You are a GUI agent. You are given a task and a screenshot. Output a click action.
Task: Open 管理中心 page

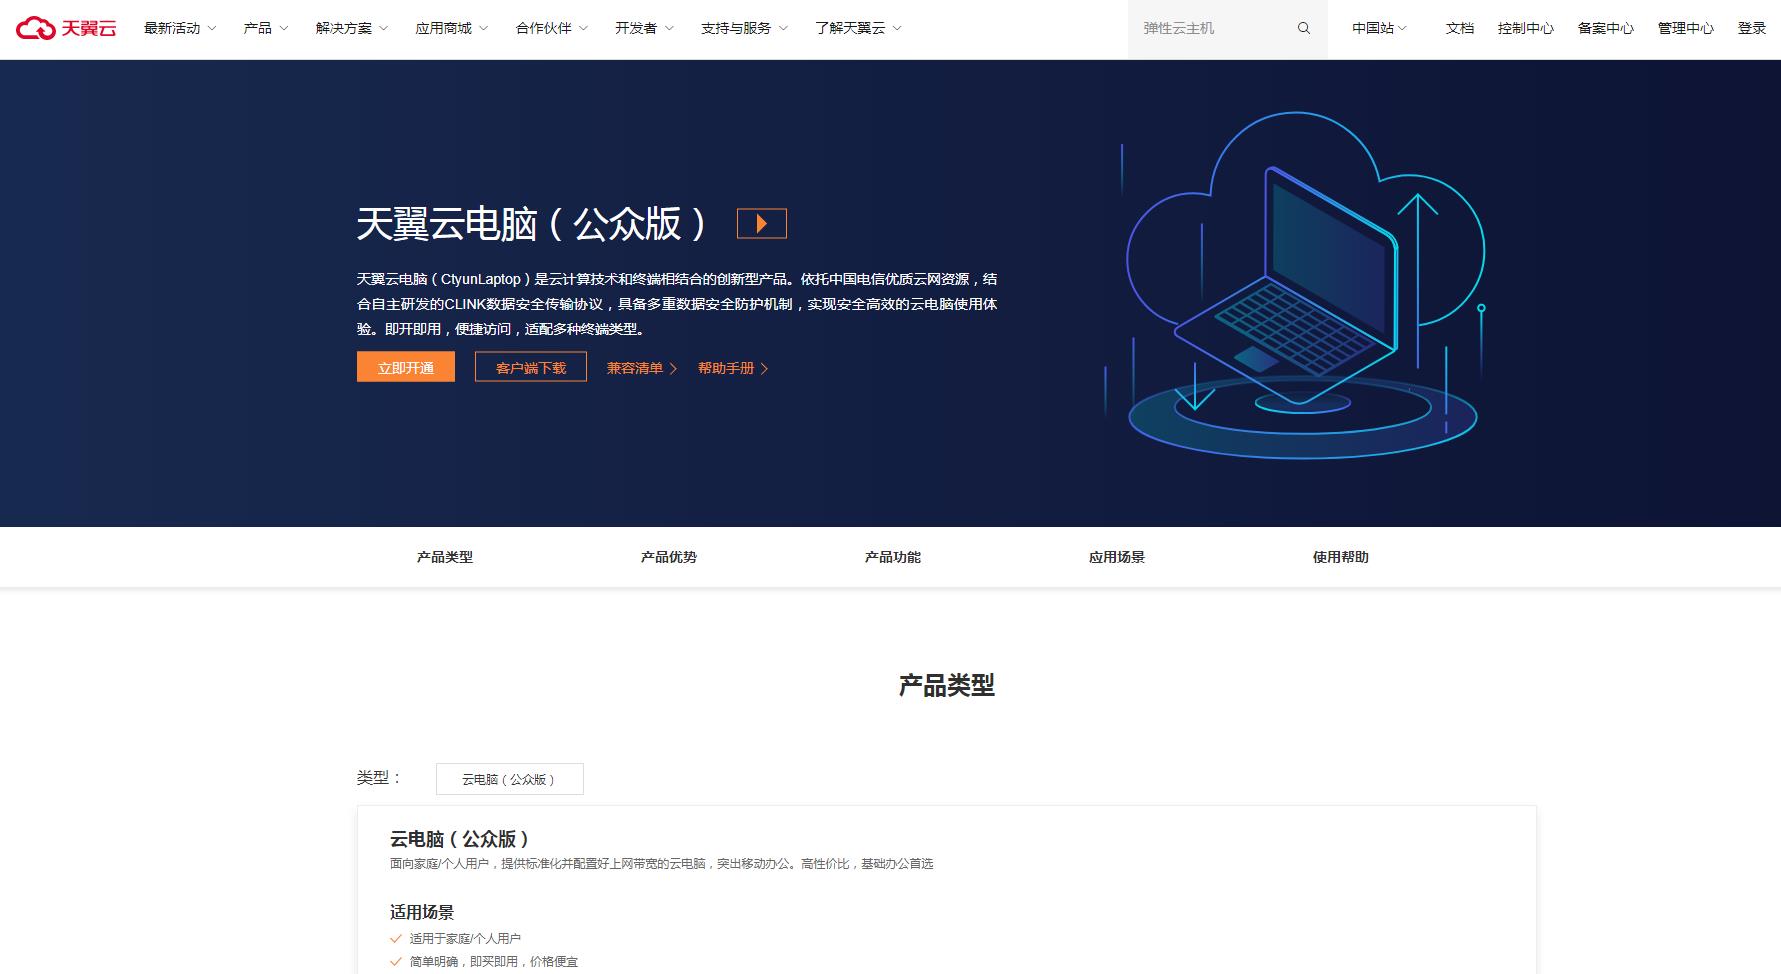click(1686, 28)
